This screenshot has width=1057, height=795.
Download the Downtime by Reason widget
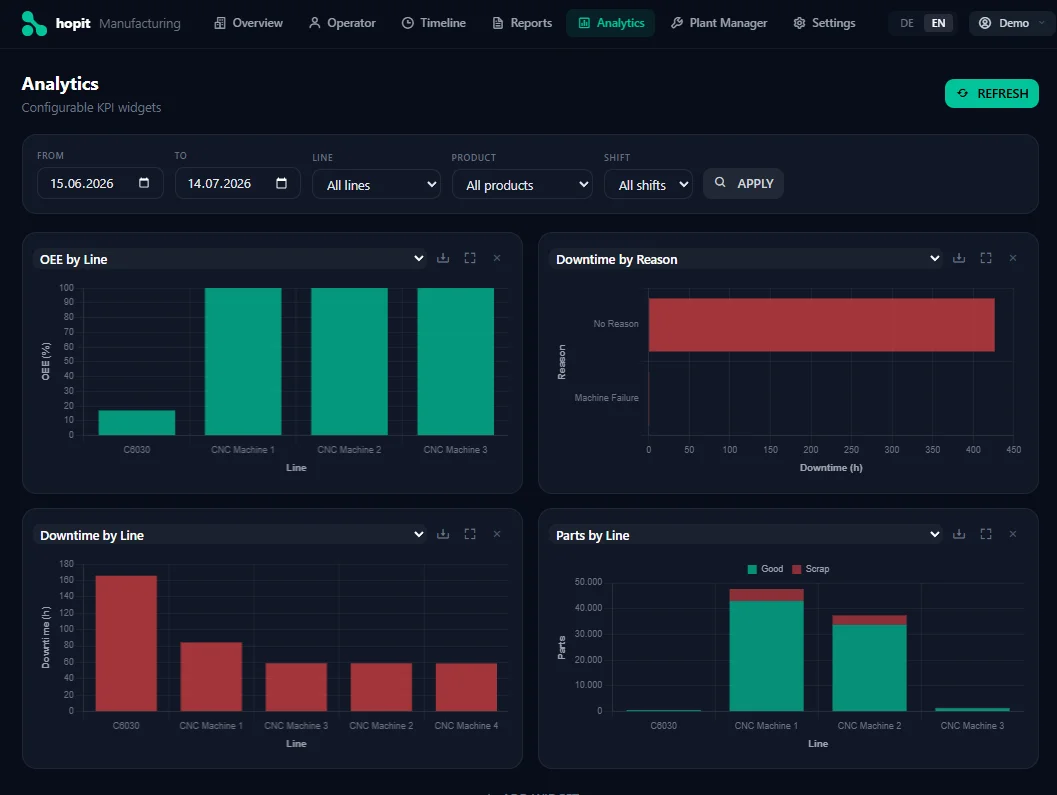959,258
